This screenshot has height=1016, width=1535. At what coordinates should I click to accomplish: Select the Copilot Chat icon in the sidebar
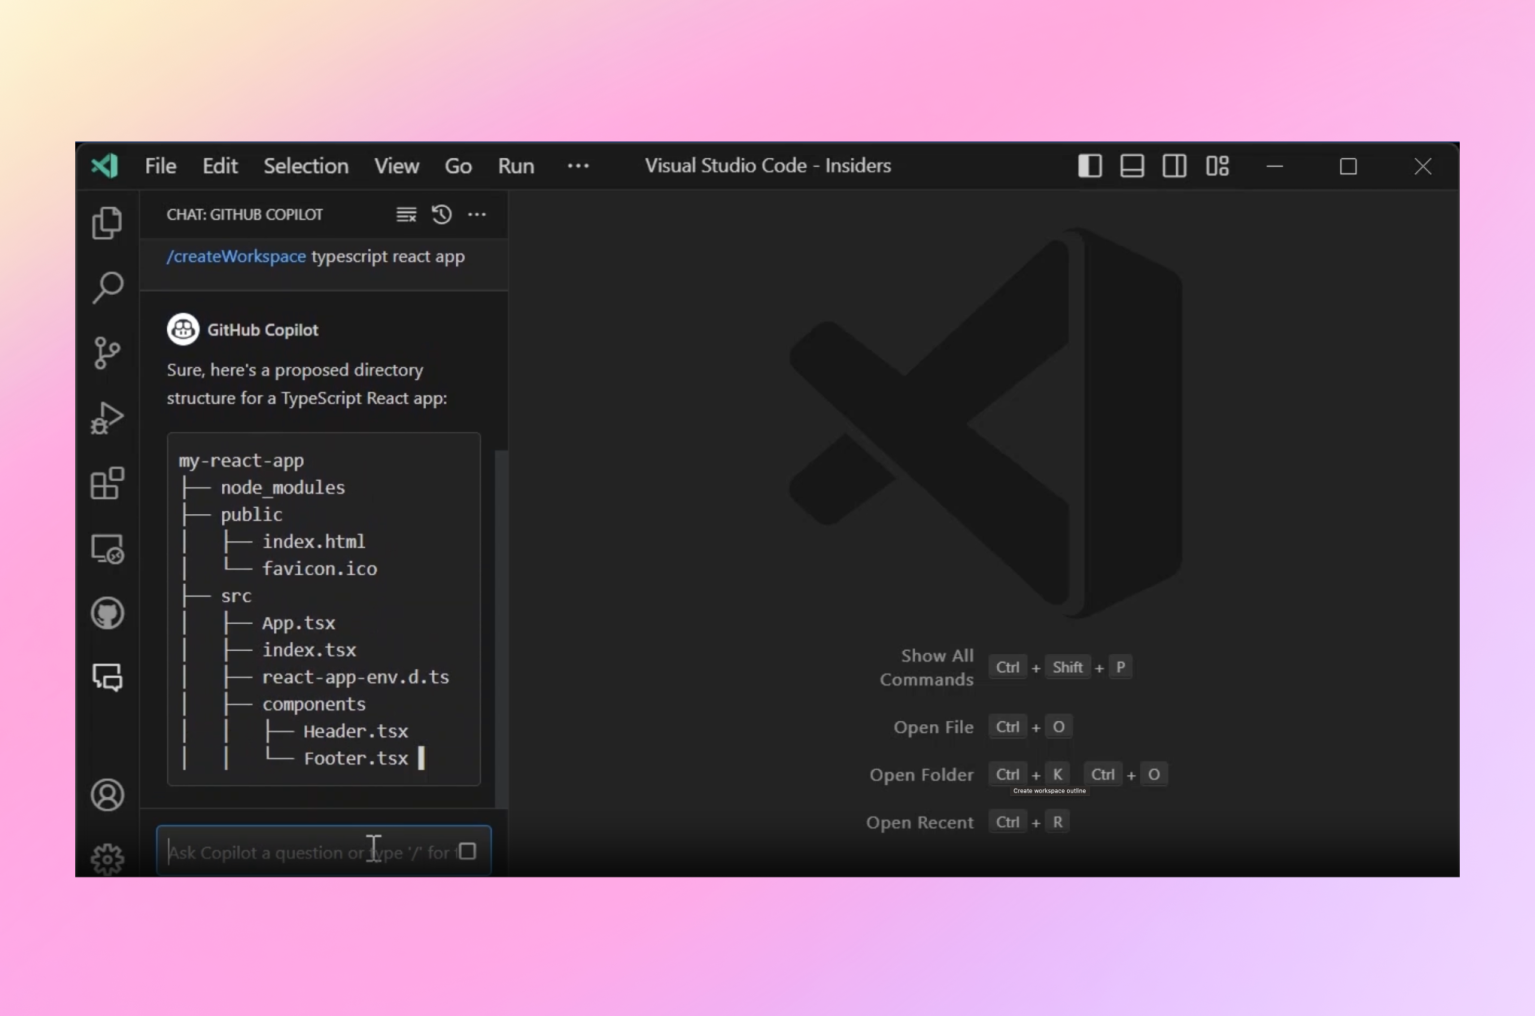pos(107,677)
